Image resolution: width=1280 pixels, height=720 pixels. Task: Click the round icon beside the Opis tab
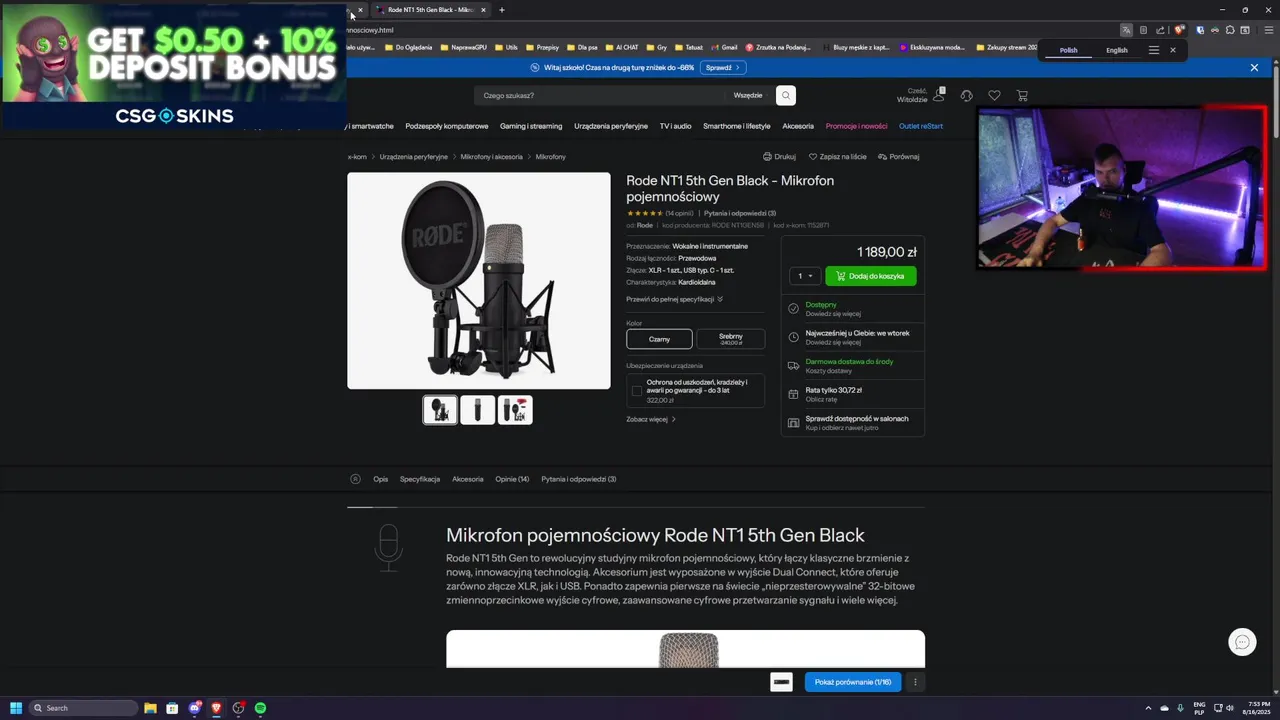click(355, 479)
